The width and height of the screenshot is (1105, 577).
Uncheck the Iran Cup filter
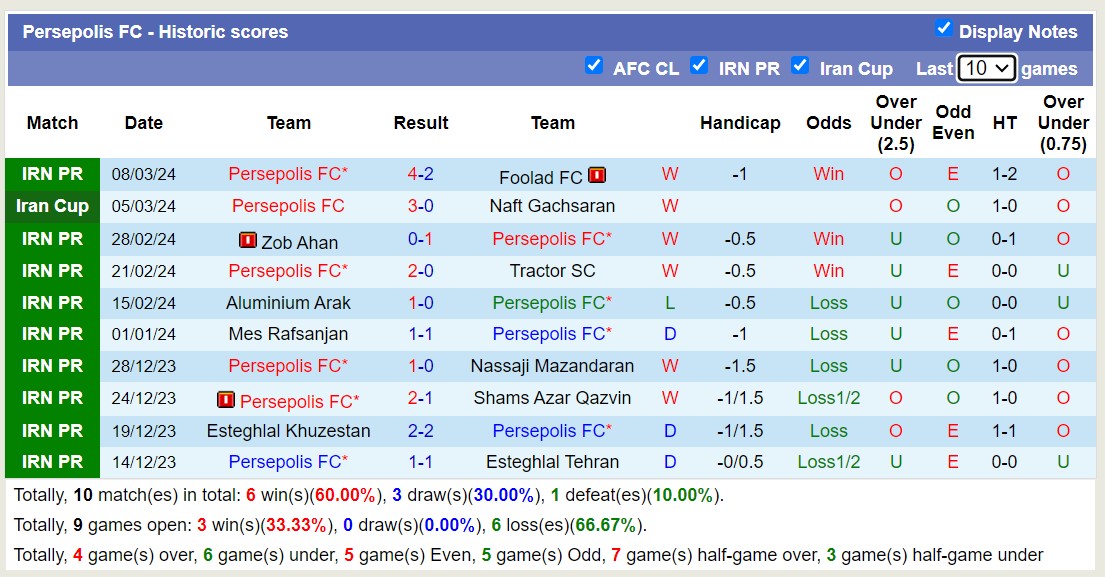(x=801, y=66)
